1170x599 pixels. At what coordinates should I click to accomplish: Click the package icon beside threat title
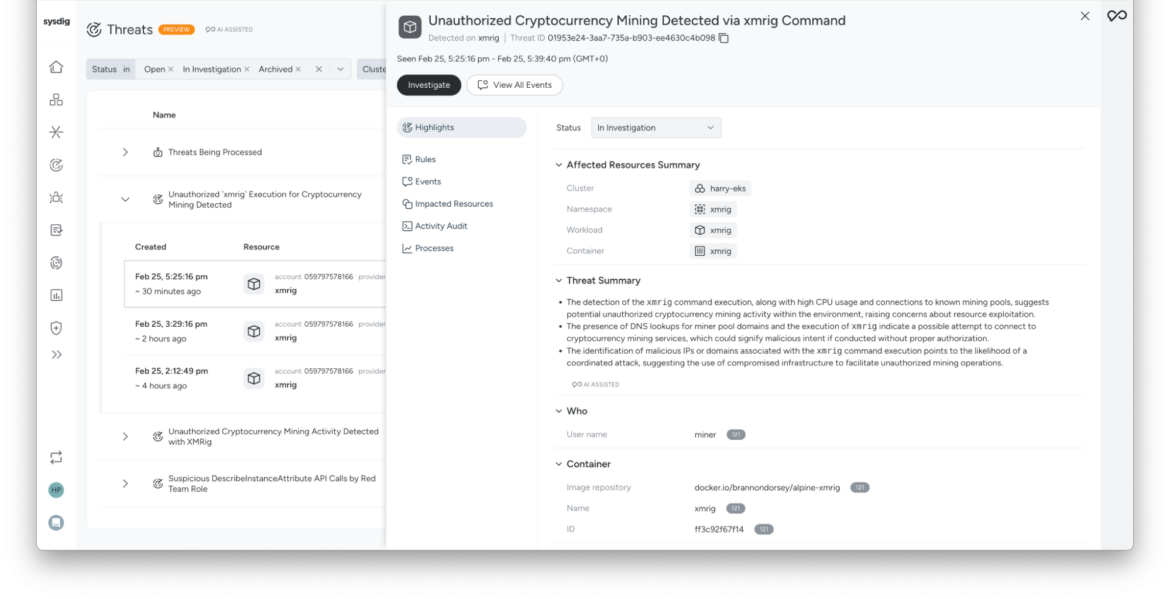click(x=410, y=28)
